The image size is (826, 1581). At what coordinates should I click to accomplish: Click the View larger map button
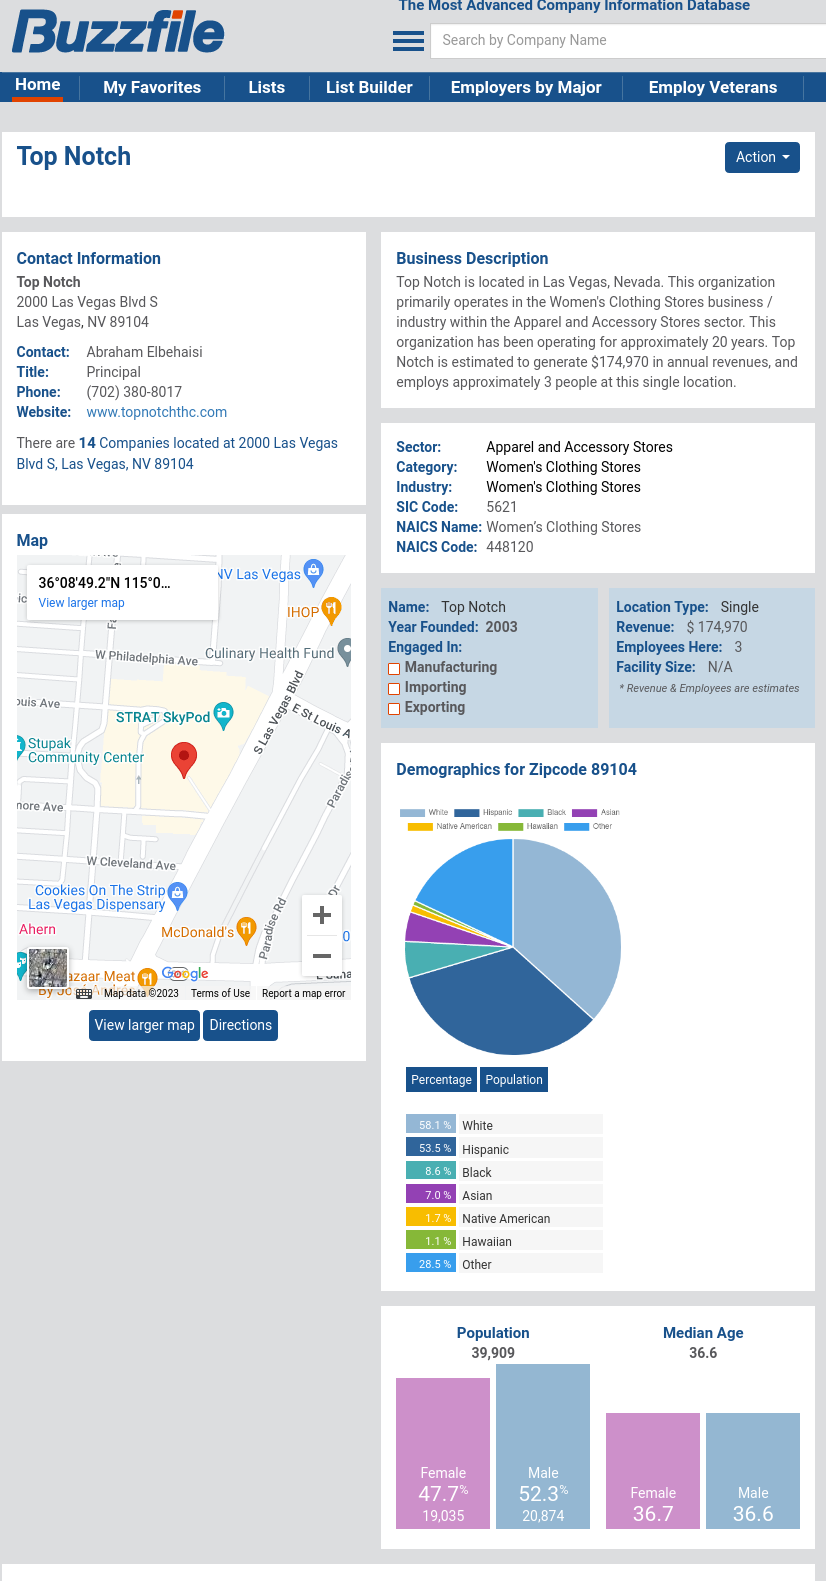pos(144,1025)
